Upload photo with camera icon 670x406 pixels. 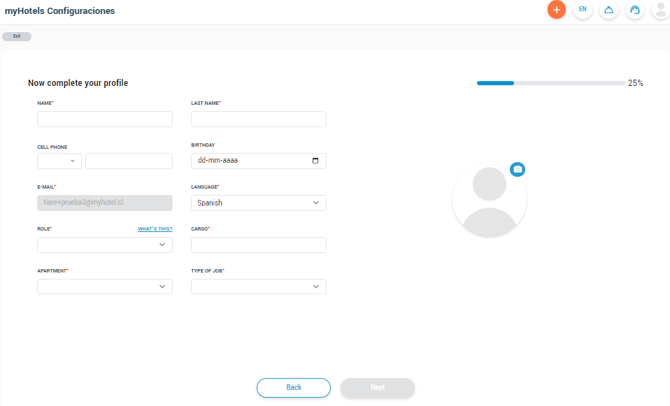click(x=517, y=169)
